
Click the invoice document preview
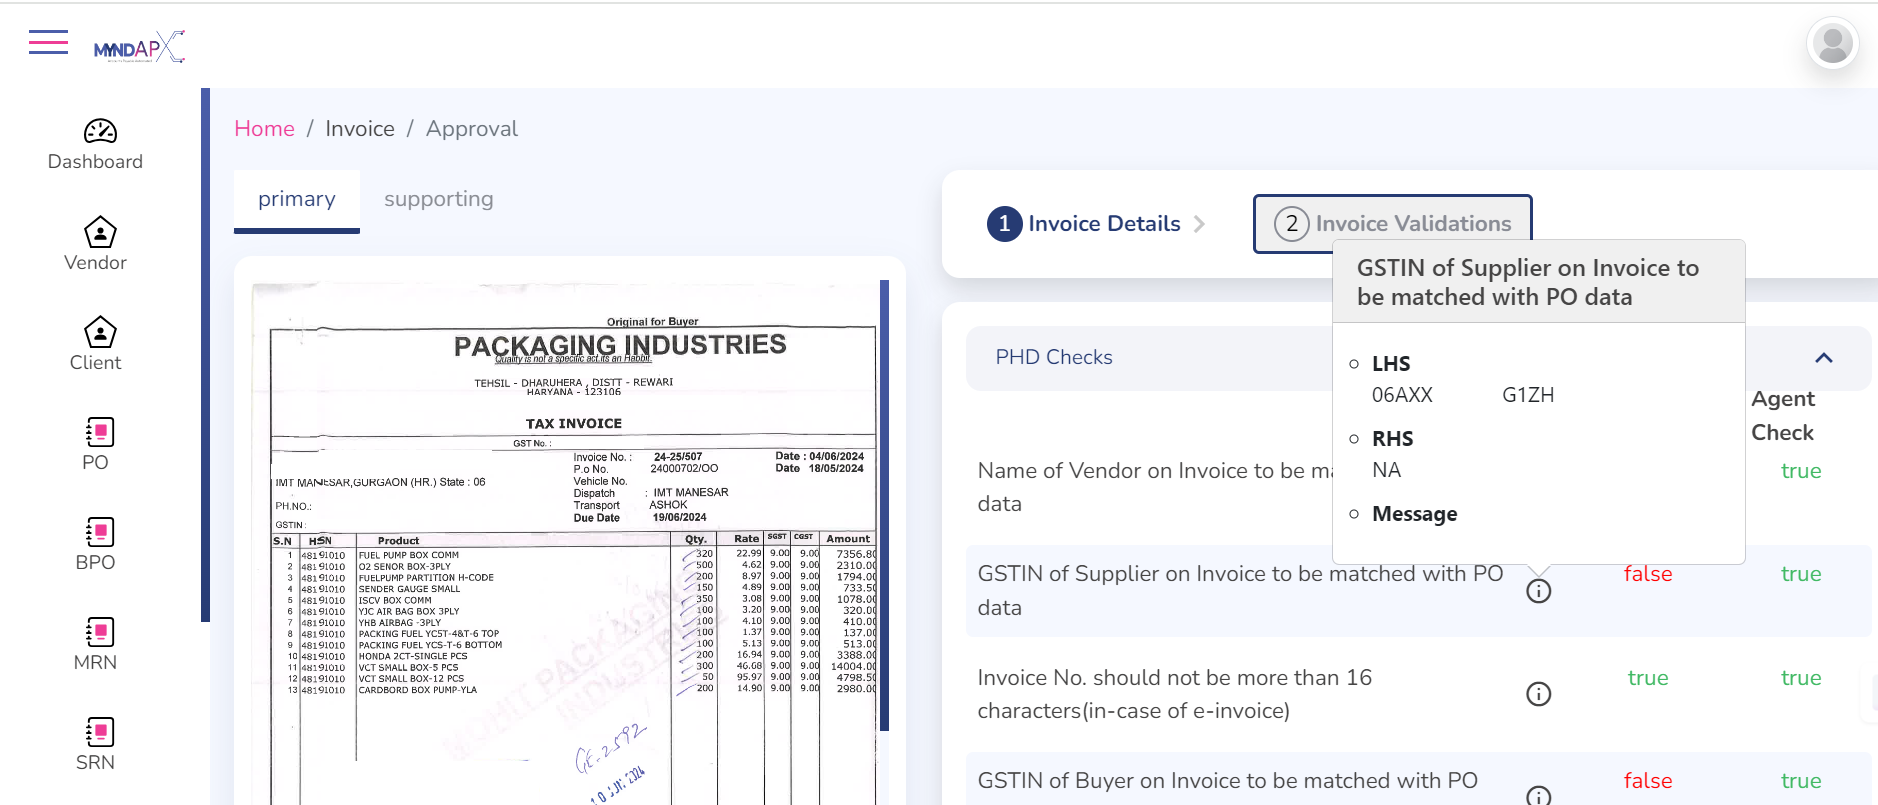(x=565, y=543)
